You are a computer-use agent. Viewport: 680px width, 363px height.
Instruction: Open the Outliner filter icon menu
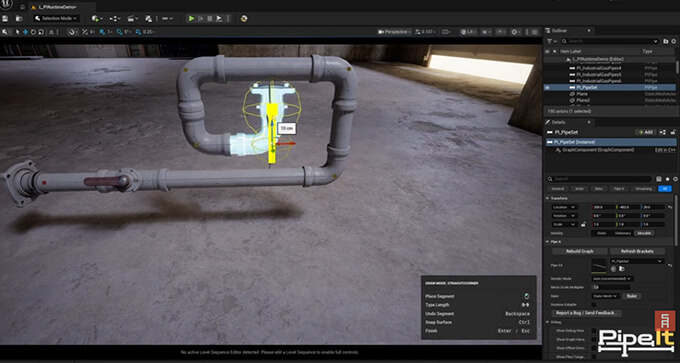click(551, 41)
